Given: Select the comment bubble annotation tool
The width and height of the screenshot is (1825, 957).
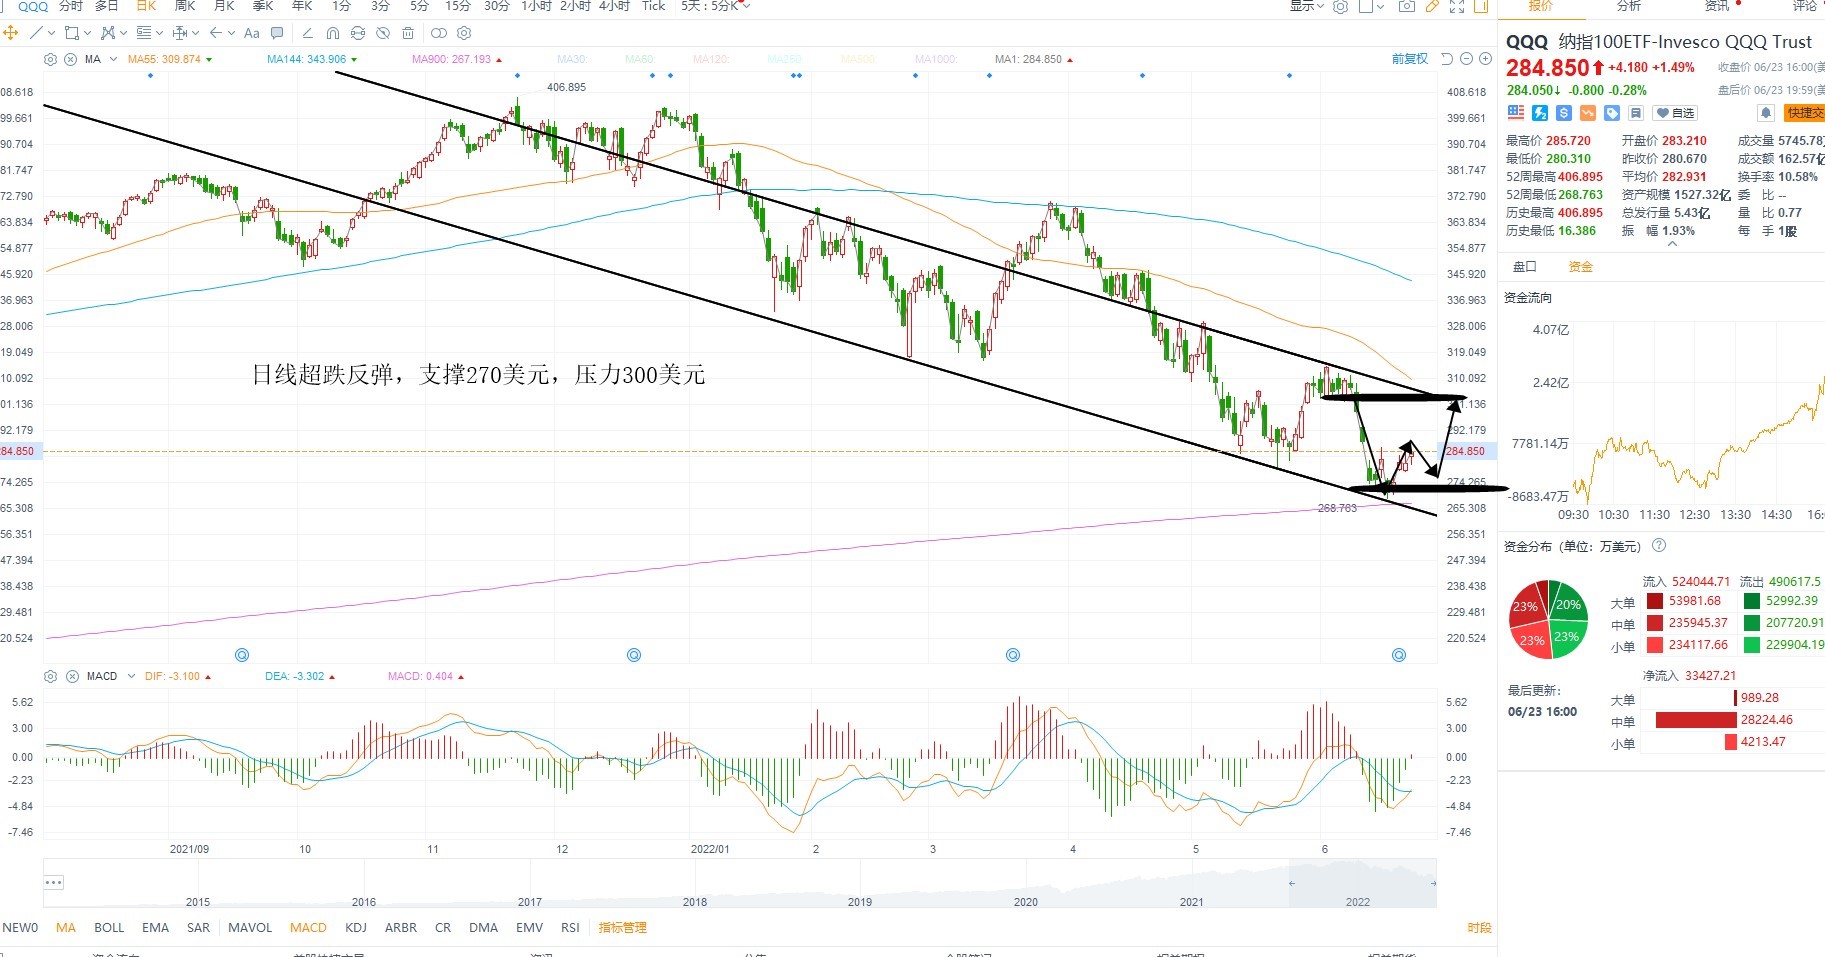Looking at the screenshot, I should (x=277, y=33).
